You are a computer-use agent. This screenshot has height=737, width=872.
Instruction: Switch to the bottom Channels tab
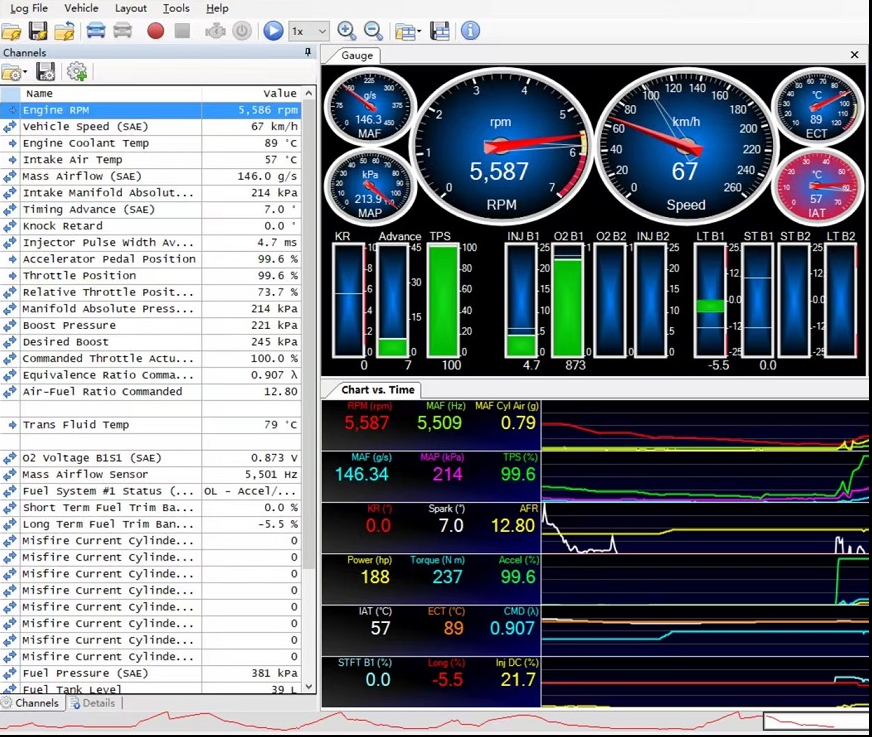pyautogui.click(x=31, y=703)
